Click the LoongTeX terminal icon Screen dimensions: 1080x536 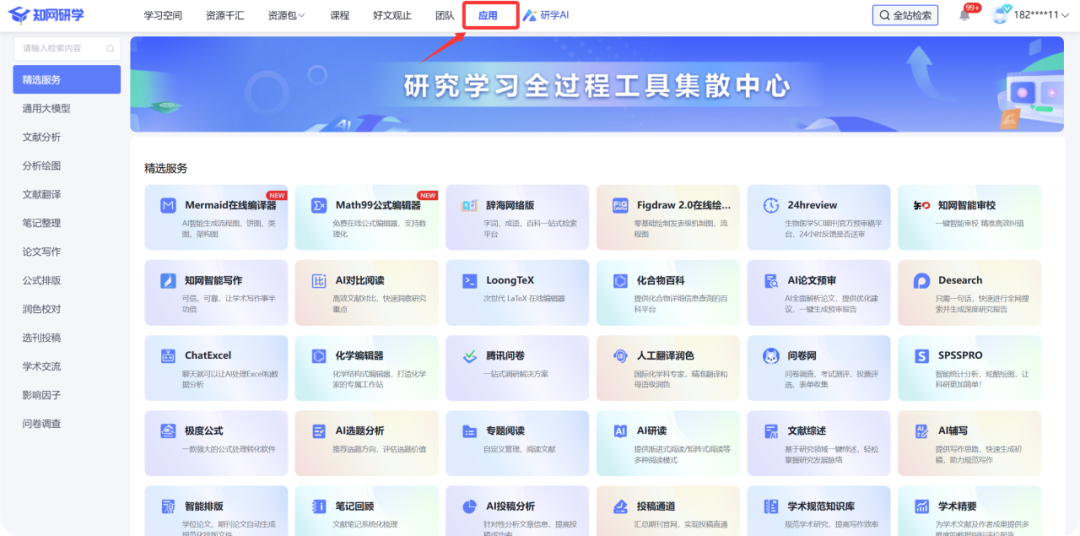click(x=469, y=281)
